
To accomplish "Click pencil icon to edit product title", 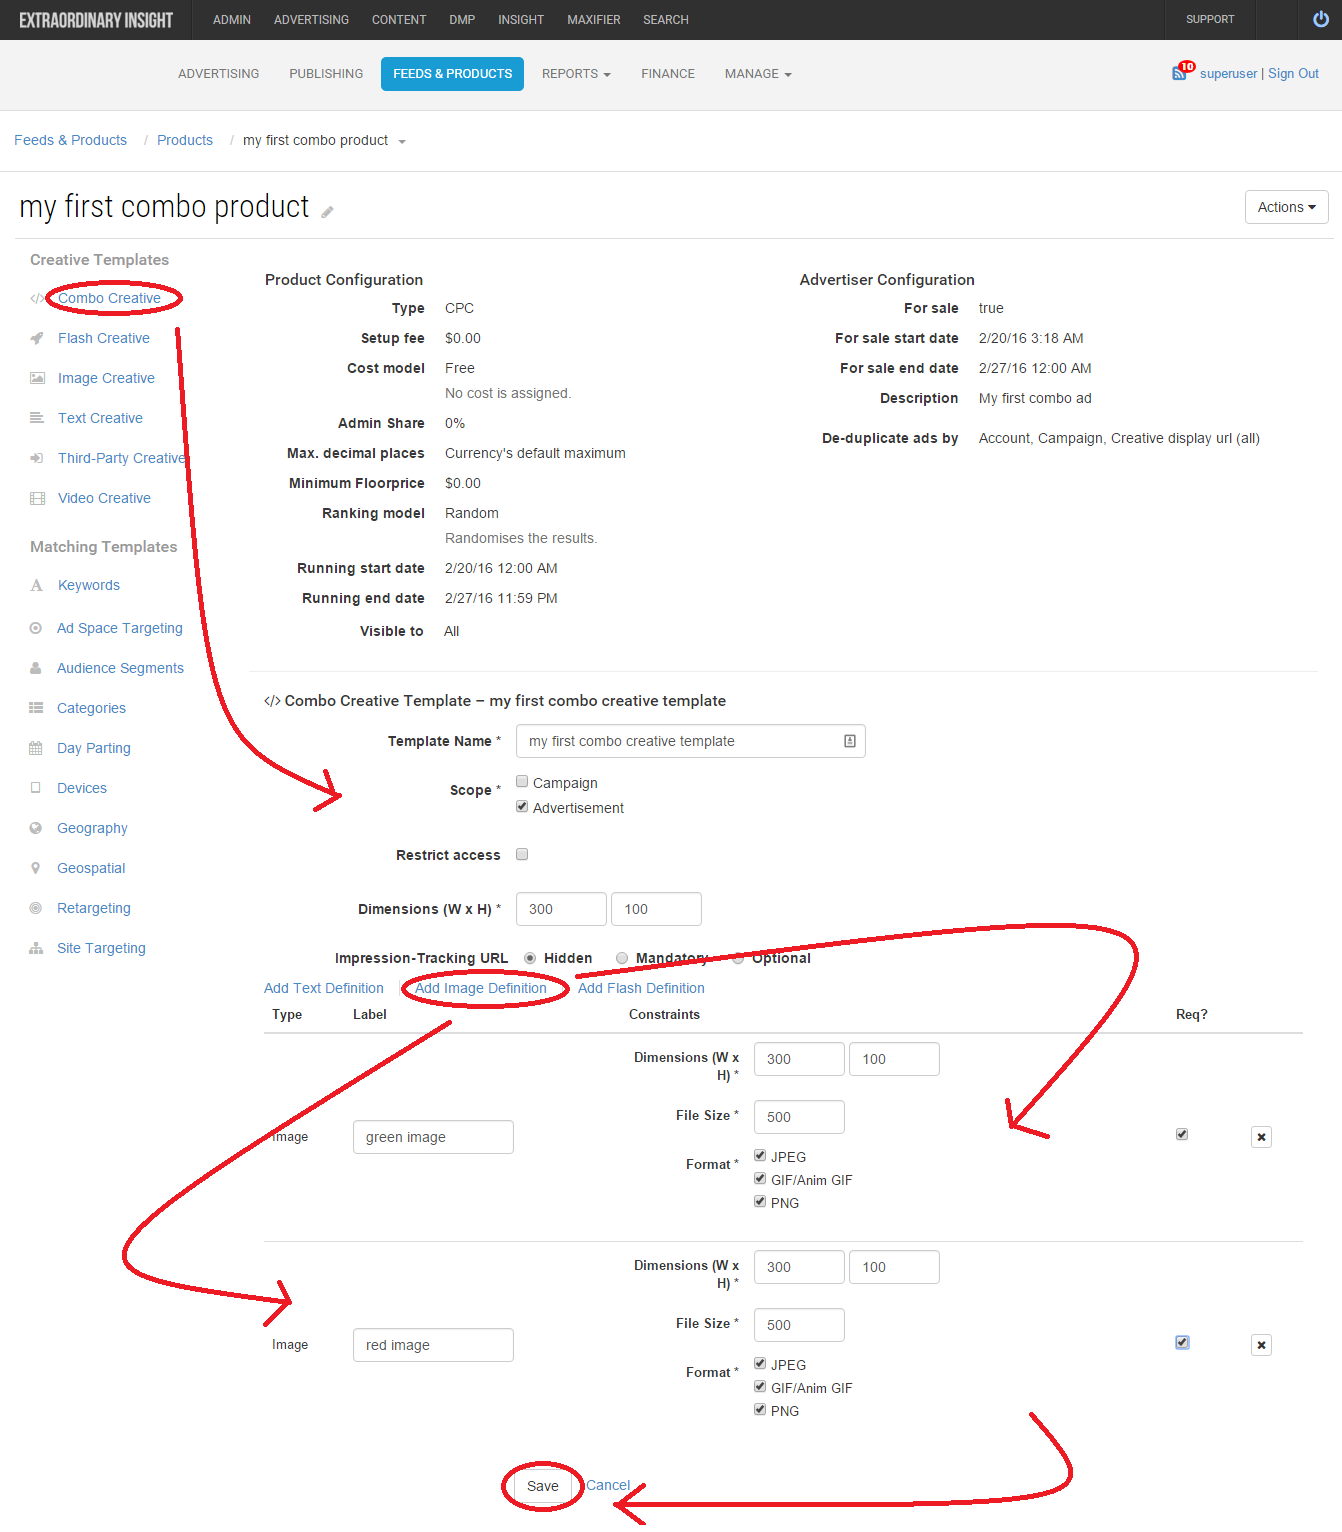I will click(327, 211).
